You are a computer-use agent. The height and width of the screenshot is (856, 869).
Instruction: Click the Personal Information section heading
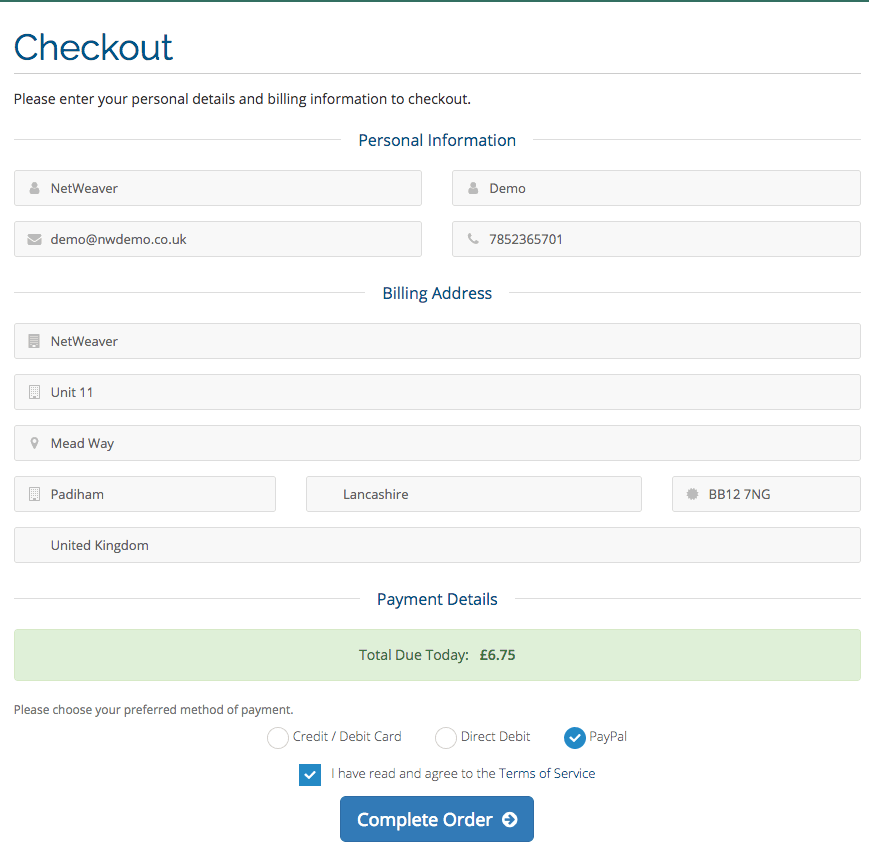click(x=437, y=140)
